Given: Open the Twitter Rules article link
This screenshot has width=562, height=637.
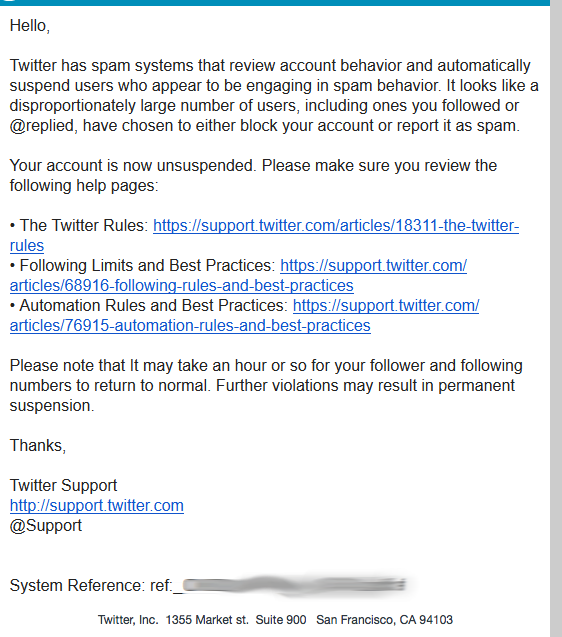Looking at the screenshot, I should 336,225.
